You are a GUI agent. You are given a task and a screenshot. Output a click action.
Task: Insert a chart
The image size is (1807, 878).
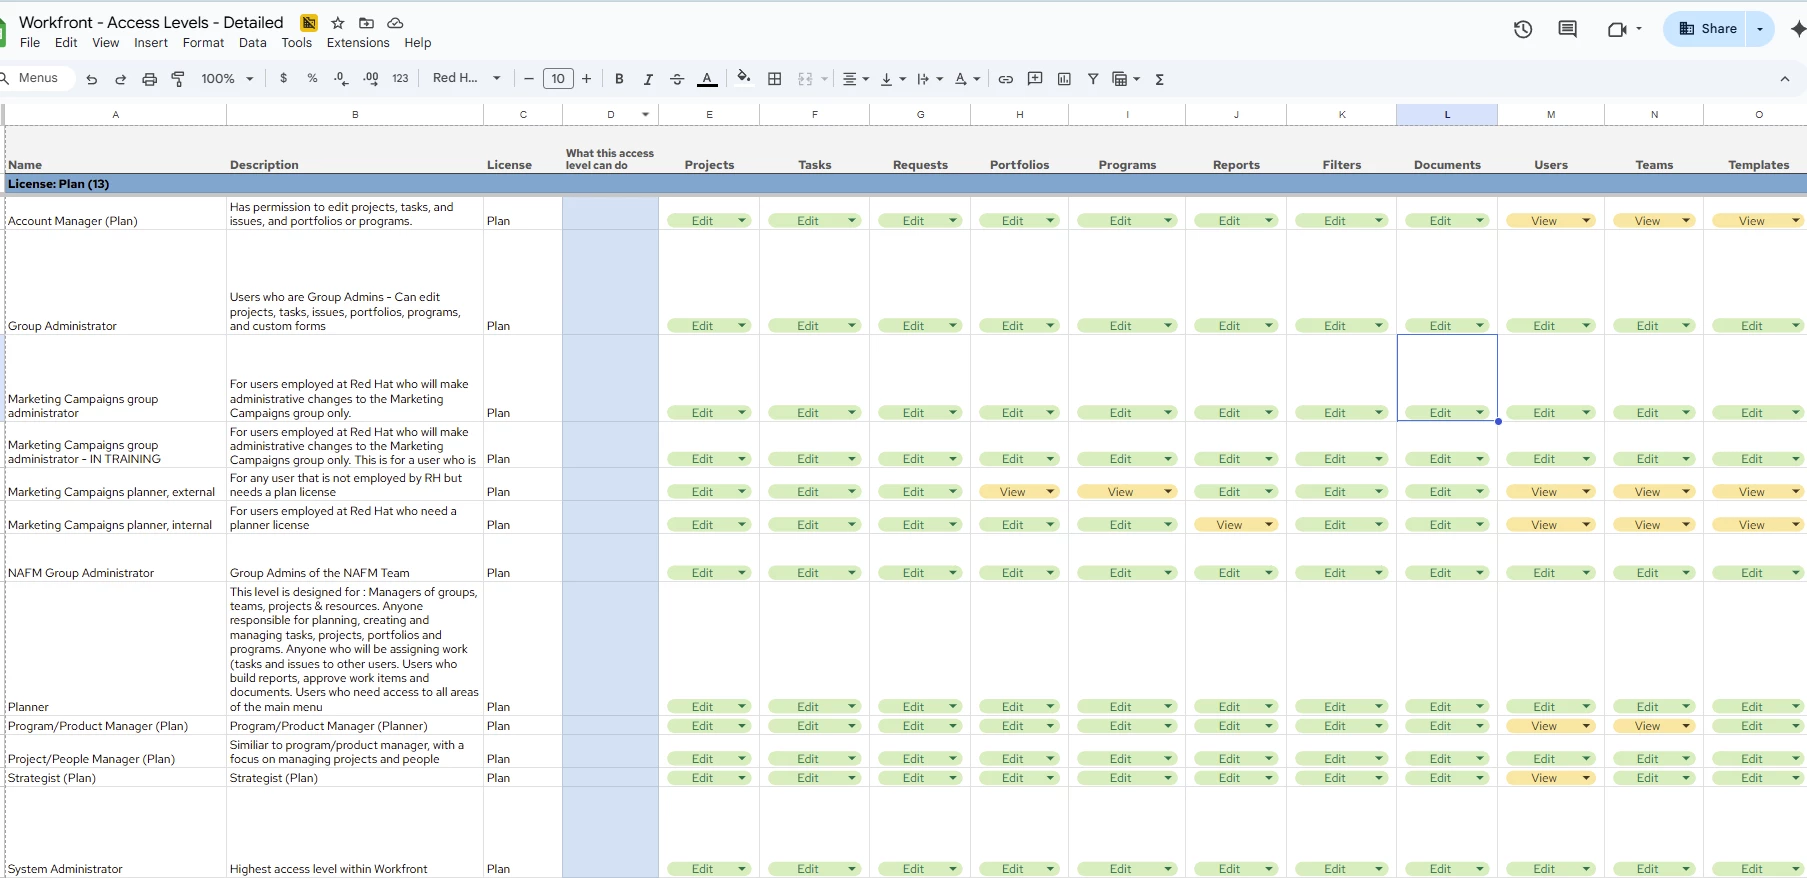tap(1064, 79)
